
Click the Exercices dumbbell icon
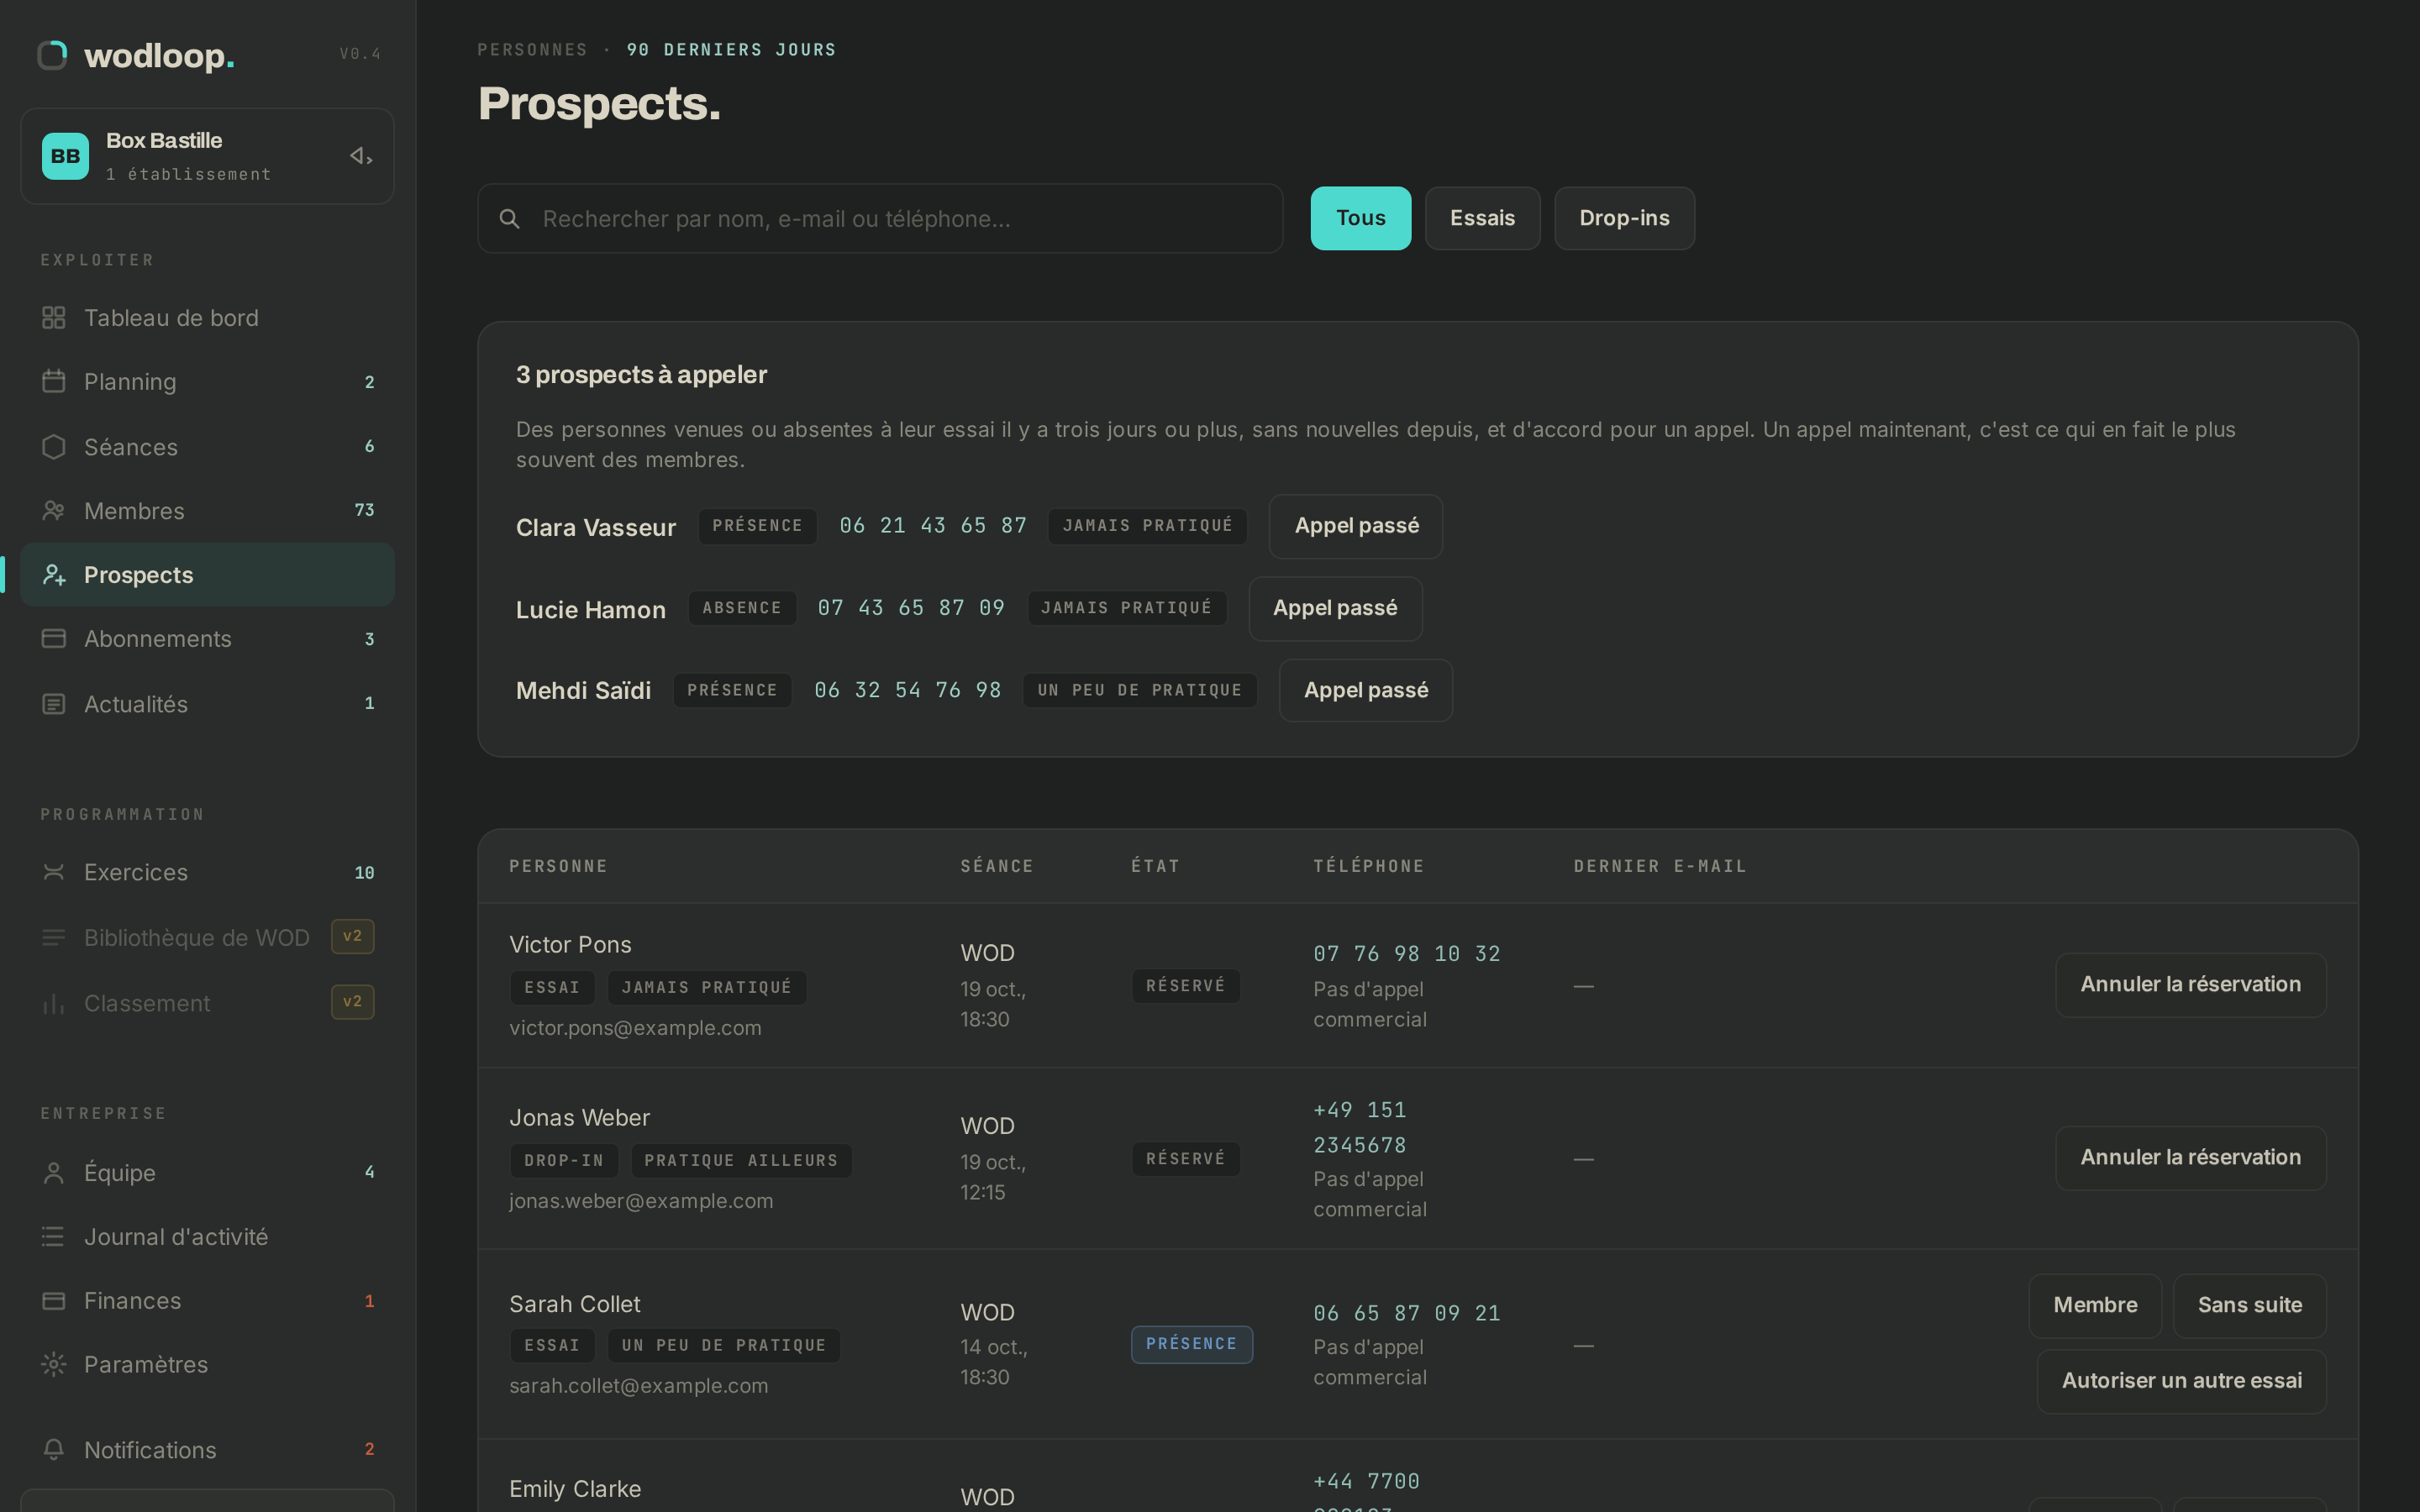pos(54,872)
